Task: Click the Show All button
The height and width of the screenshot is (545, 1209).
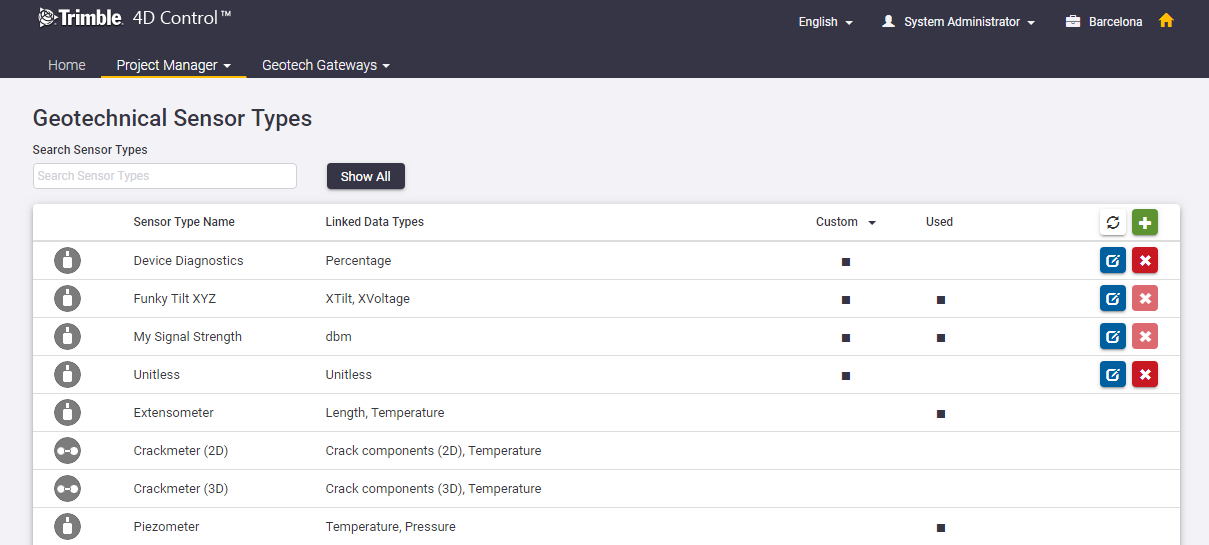Action: (x=366, y=176)
